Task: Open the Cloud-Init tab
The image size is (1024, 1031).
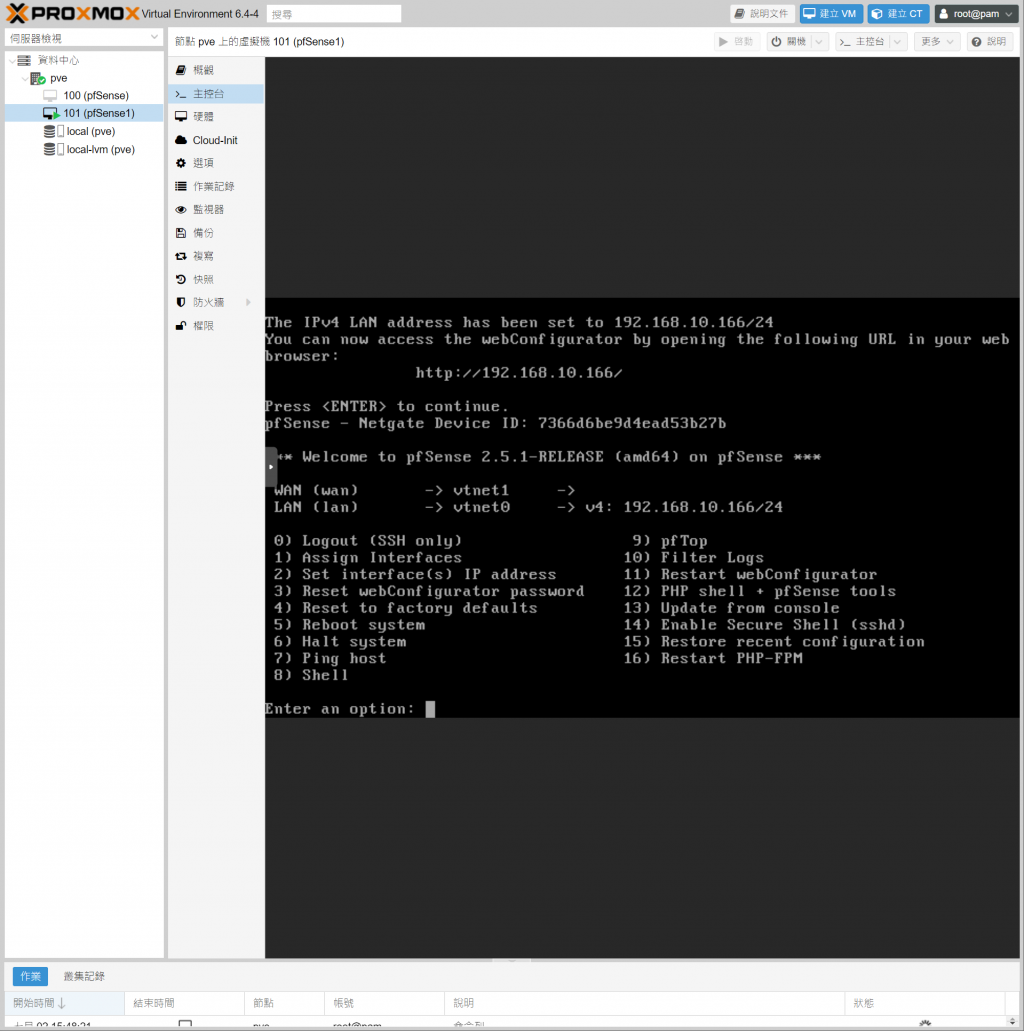Action: pyautogui.click(x=216, y=140)
